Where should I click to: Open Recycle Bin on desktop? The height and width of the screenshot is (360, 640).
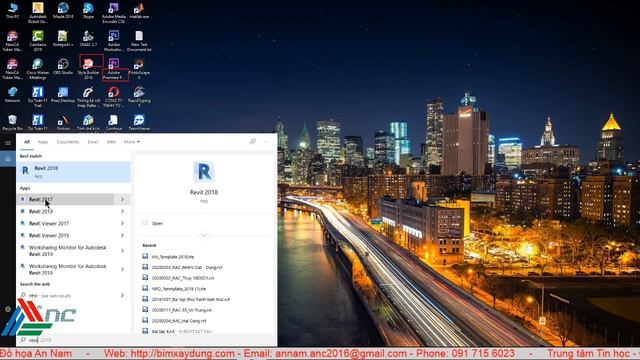pyautogui.click(x=12, y=122)
